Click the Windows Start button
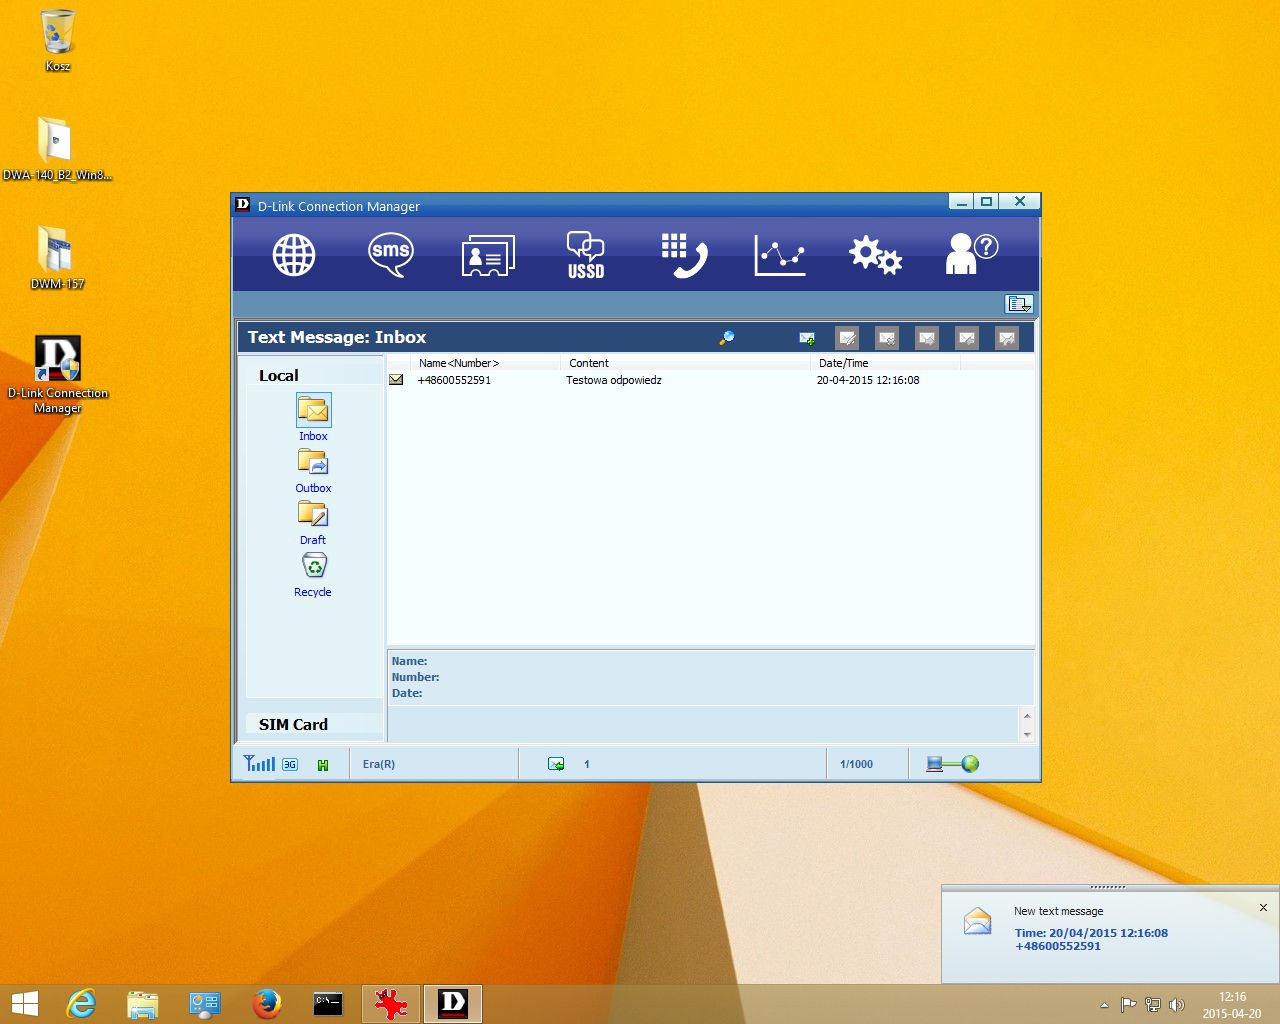This screenshot has height=1024, width=1280. pos(24,1004)
